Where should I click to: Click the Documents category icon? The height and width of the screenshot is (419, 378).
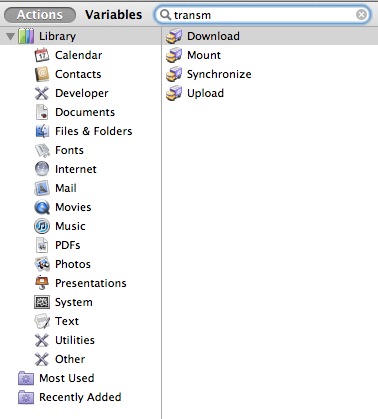(42, 112)
